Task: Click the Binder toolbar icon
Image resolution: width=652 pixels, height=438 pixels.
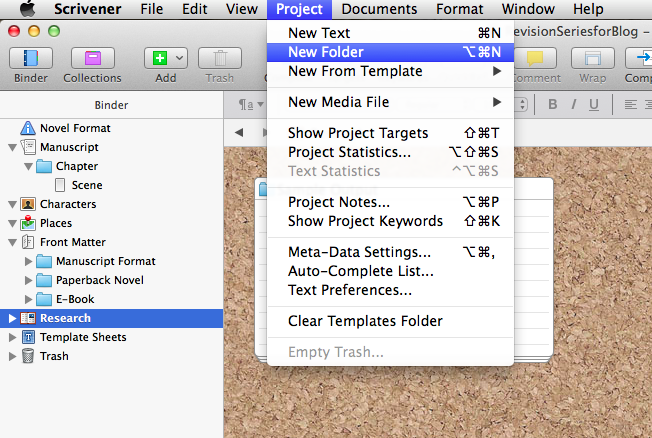Action: tap(31, 58)
